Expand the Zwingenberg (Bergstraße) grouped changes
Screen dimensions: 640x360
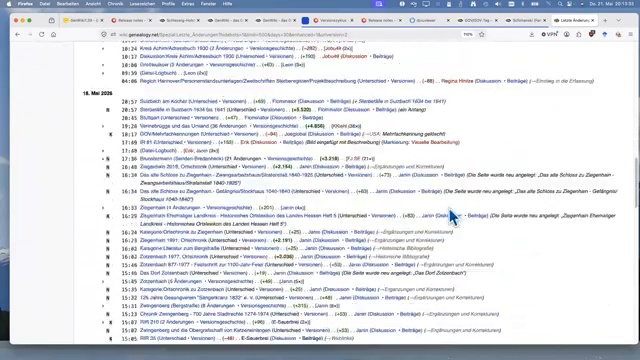click(103, 306)
